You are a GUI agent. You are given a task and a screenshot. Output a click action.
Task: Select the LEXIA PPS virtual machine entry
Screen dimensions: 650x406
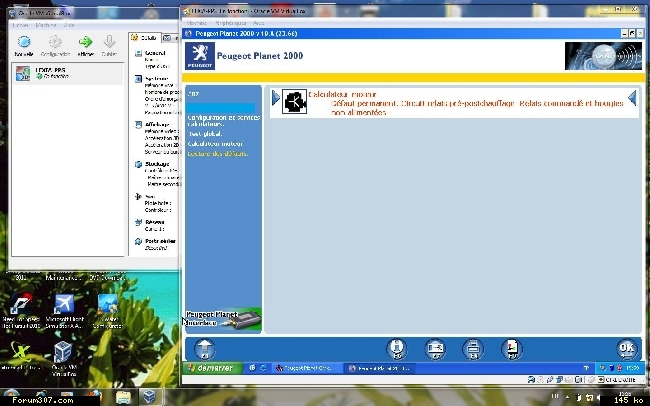point(68,73)
